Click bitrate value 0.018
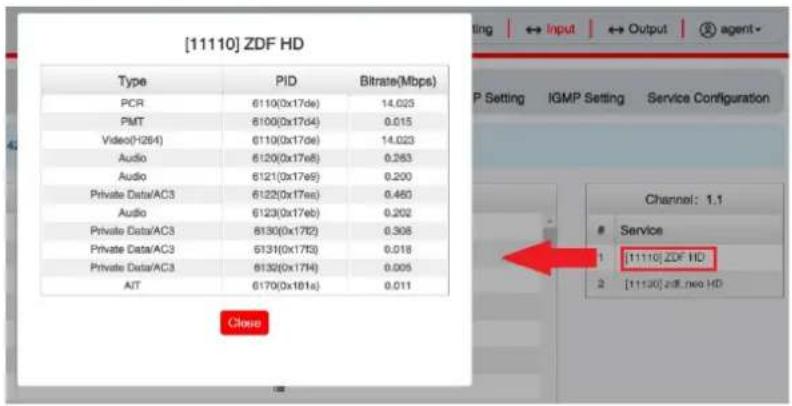The height and width of the screenshot is (406, 792). (398, 249)
